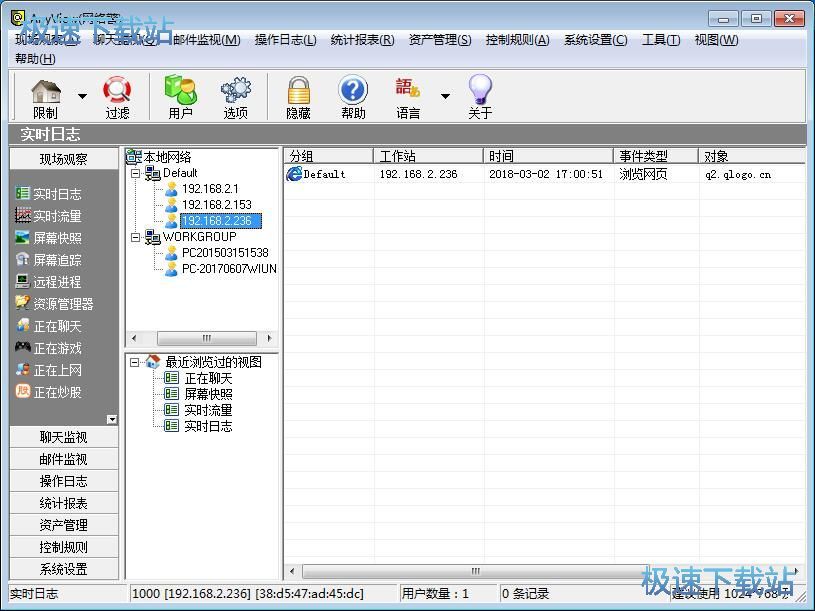815x611 pixels.
Task: Click the 操作日志 sidebar section button
Action: [64, 481]
